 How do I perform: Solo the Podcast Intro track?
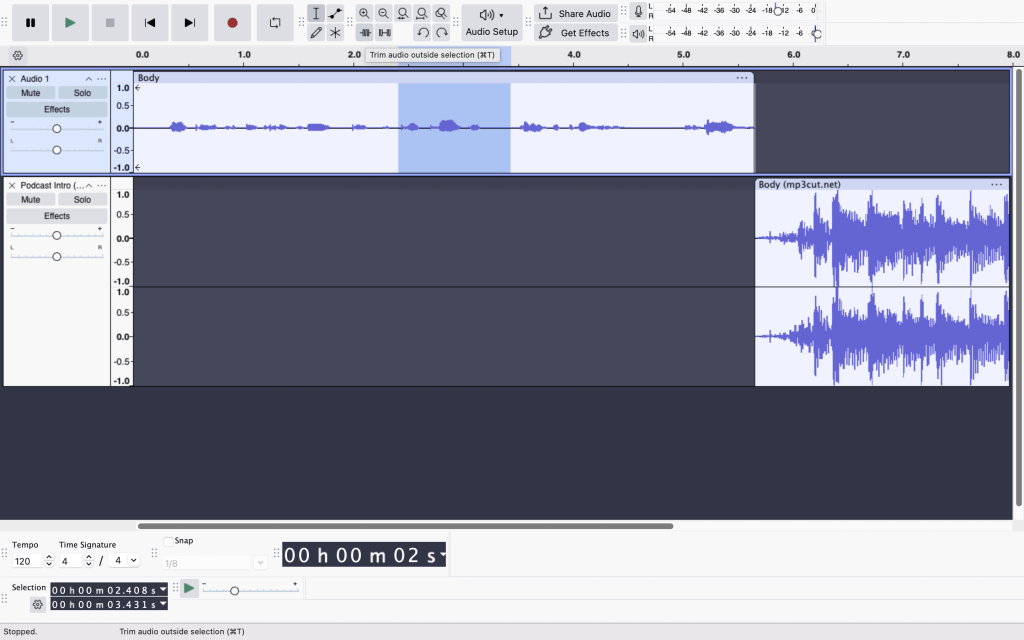(82, 200)
